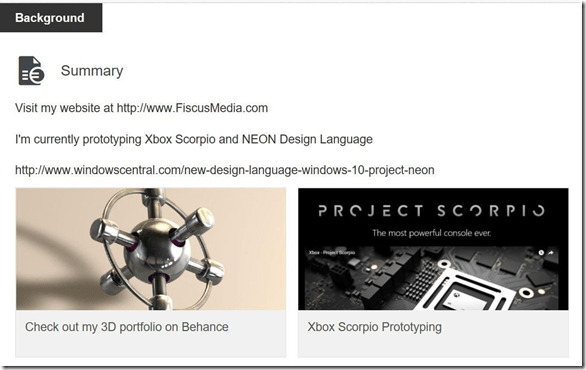
Task: Select the Background tab label
Action: [50, 18]
